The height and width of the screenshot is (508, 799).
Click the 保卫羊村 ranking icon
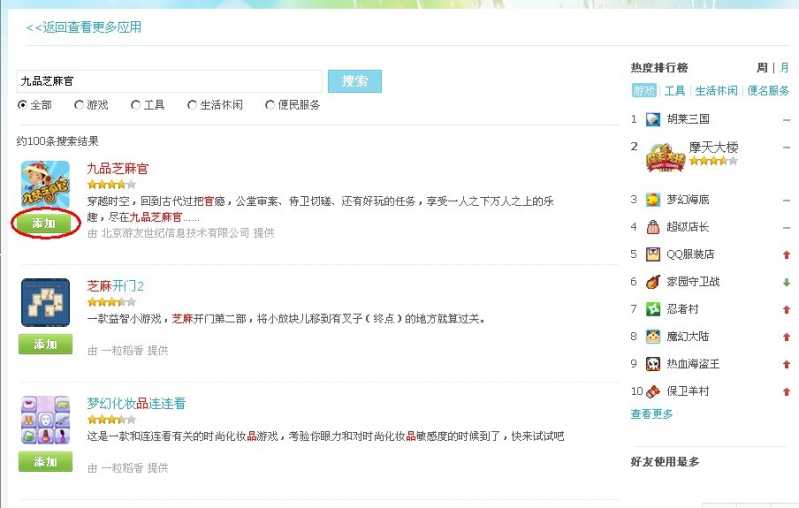(653, 391)
